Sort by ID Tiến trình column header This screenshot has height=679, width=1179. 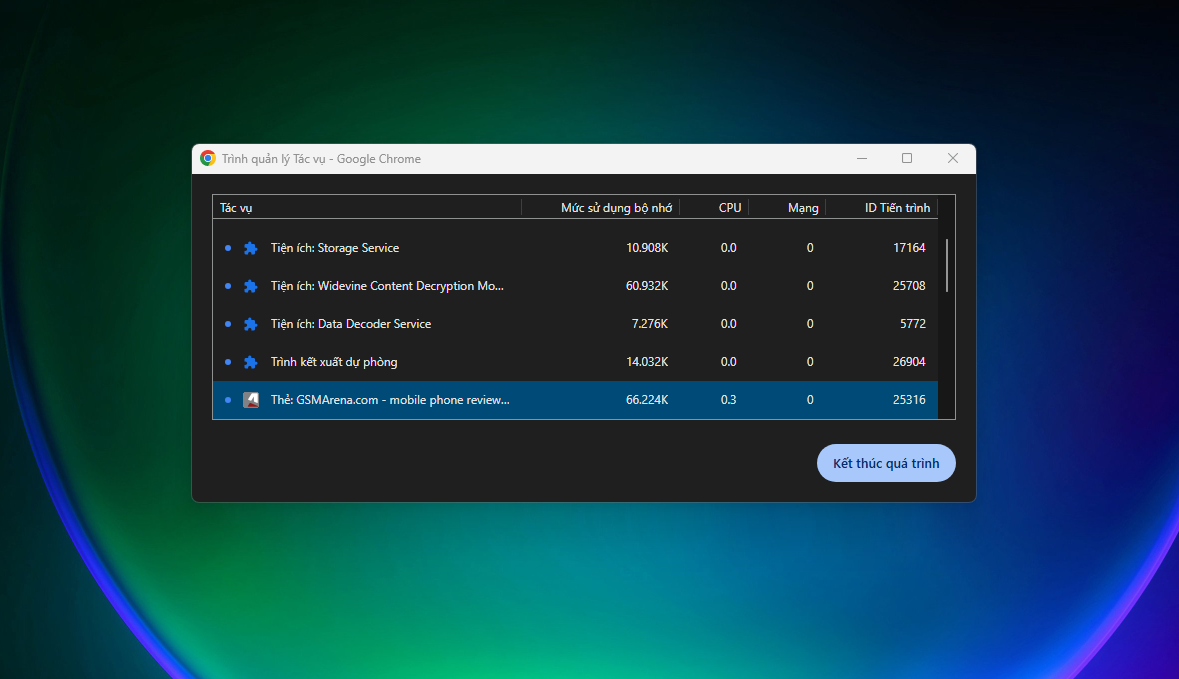coord(882,208)
